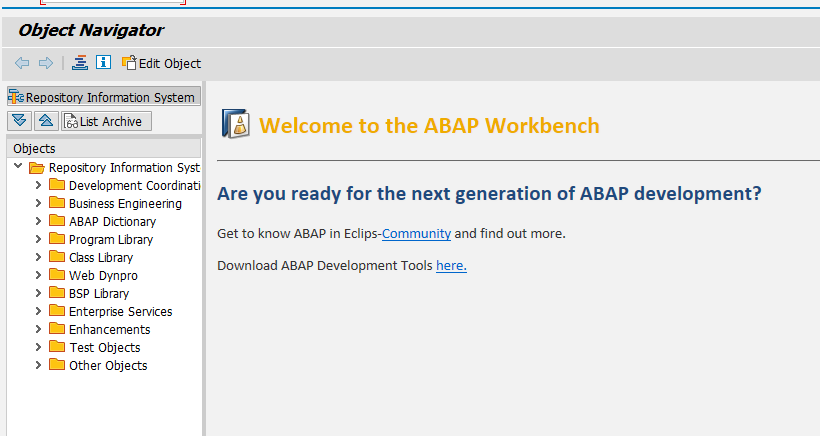Click the Enterprise Services folder icon
Screen dimensions: 820x436
pyautogui.click(x=57, y=311)
